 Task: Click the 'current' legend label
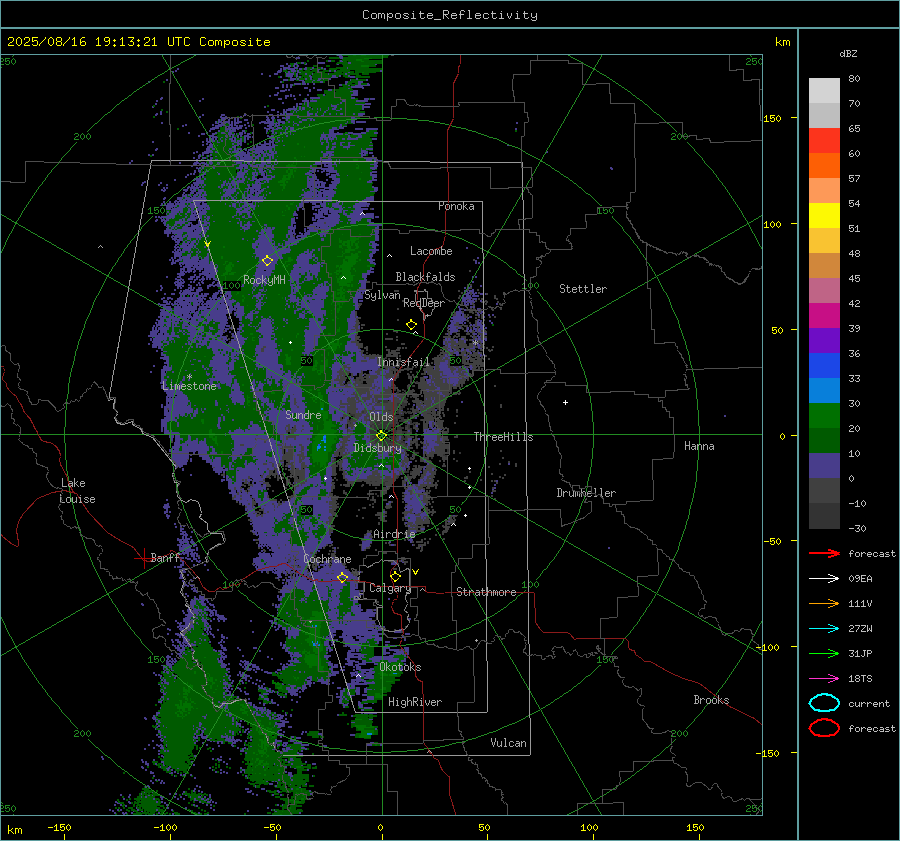[869, 704]
